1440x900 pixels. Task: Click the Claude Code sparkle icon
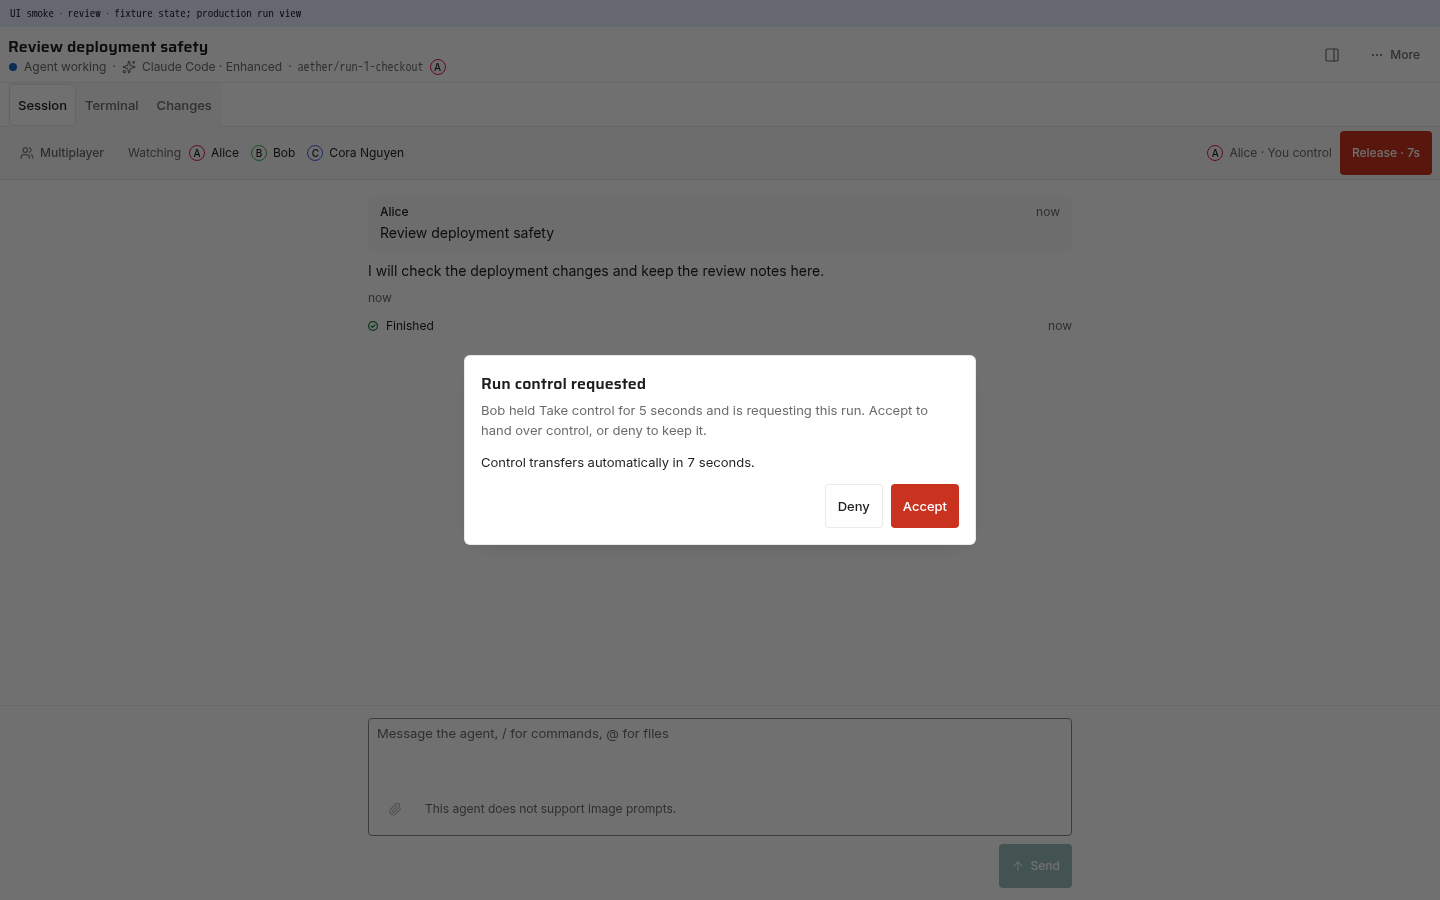click(129, 67)
